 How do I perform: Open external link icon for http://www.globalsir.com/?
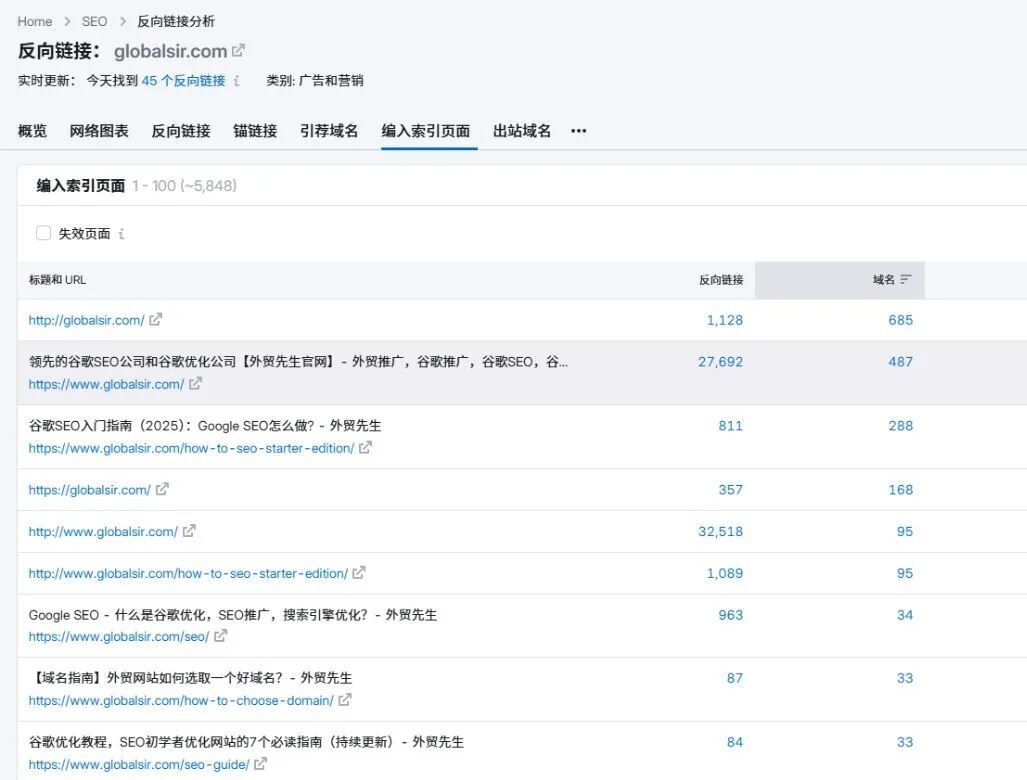(189, 531)
